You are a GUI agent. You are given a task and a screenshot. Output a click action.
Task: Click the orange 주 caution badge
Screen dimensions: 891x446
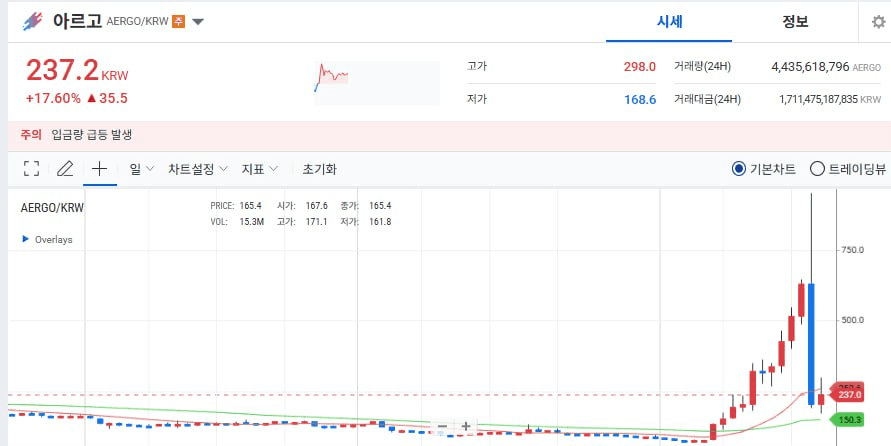tap(178, 22)
